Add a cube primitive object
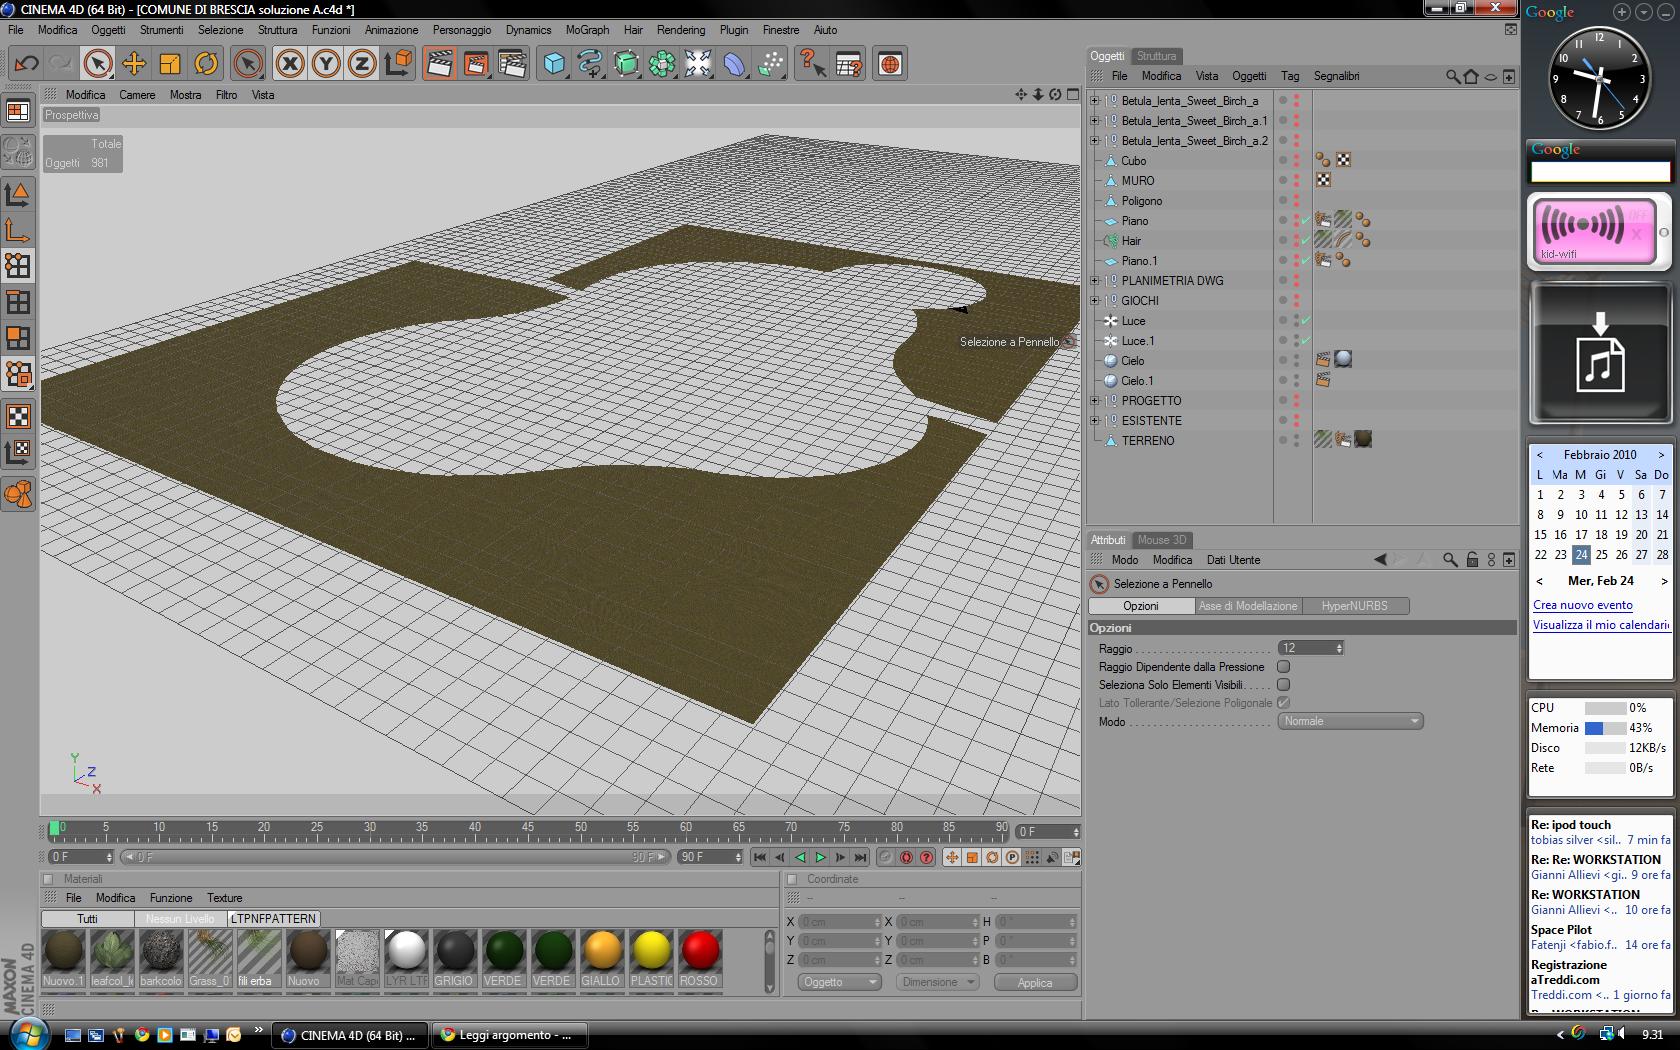1680x1050 pixels. [x=554, y=64]
